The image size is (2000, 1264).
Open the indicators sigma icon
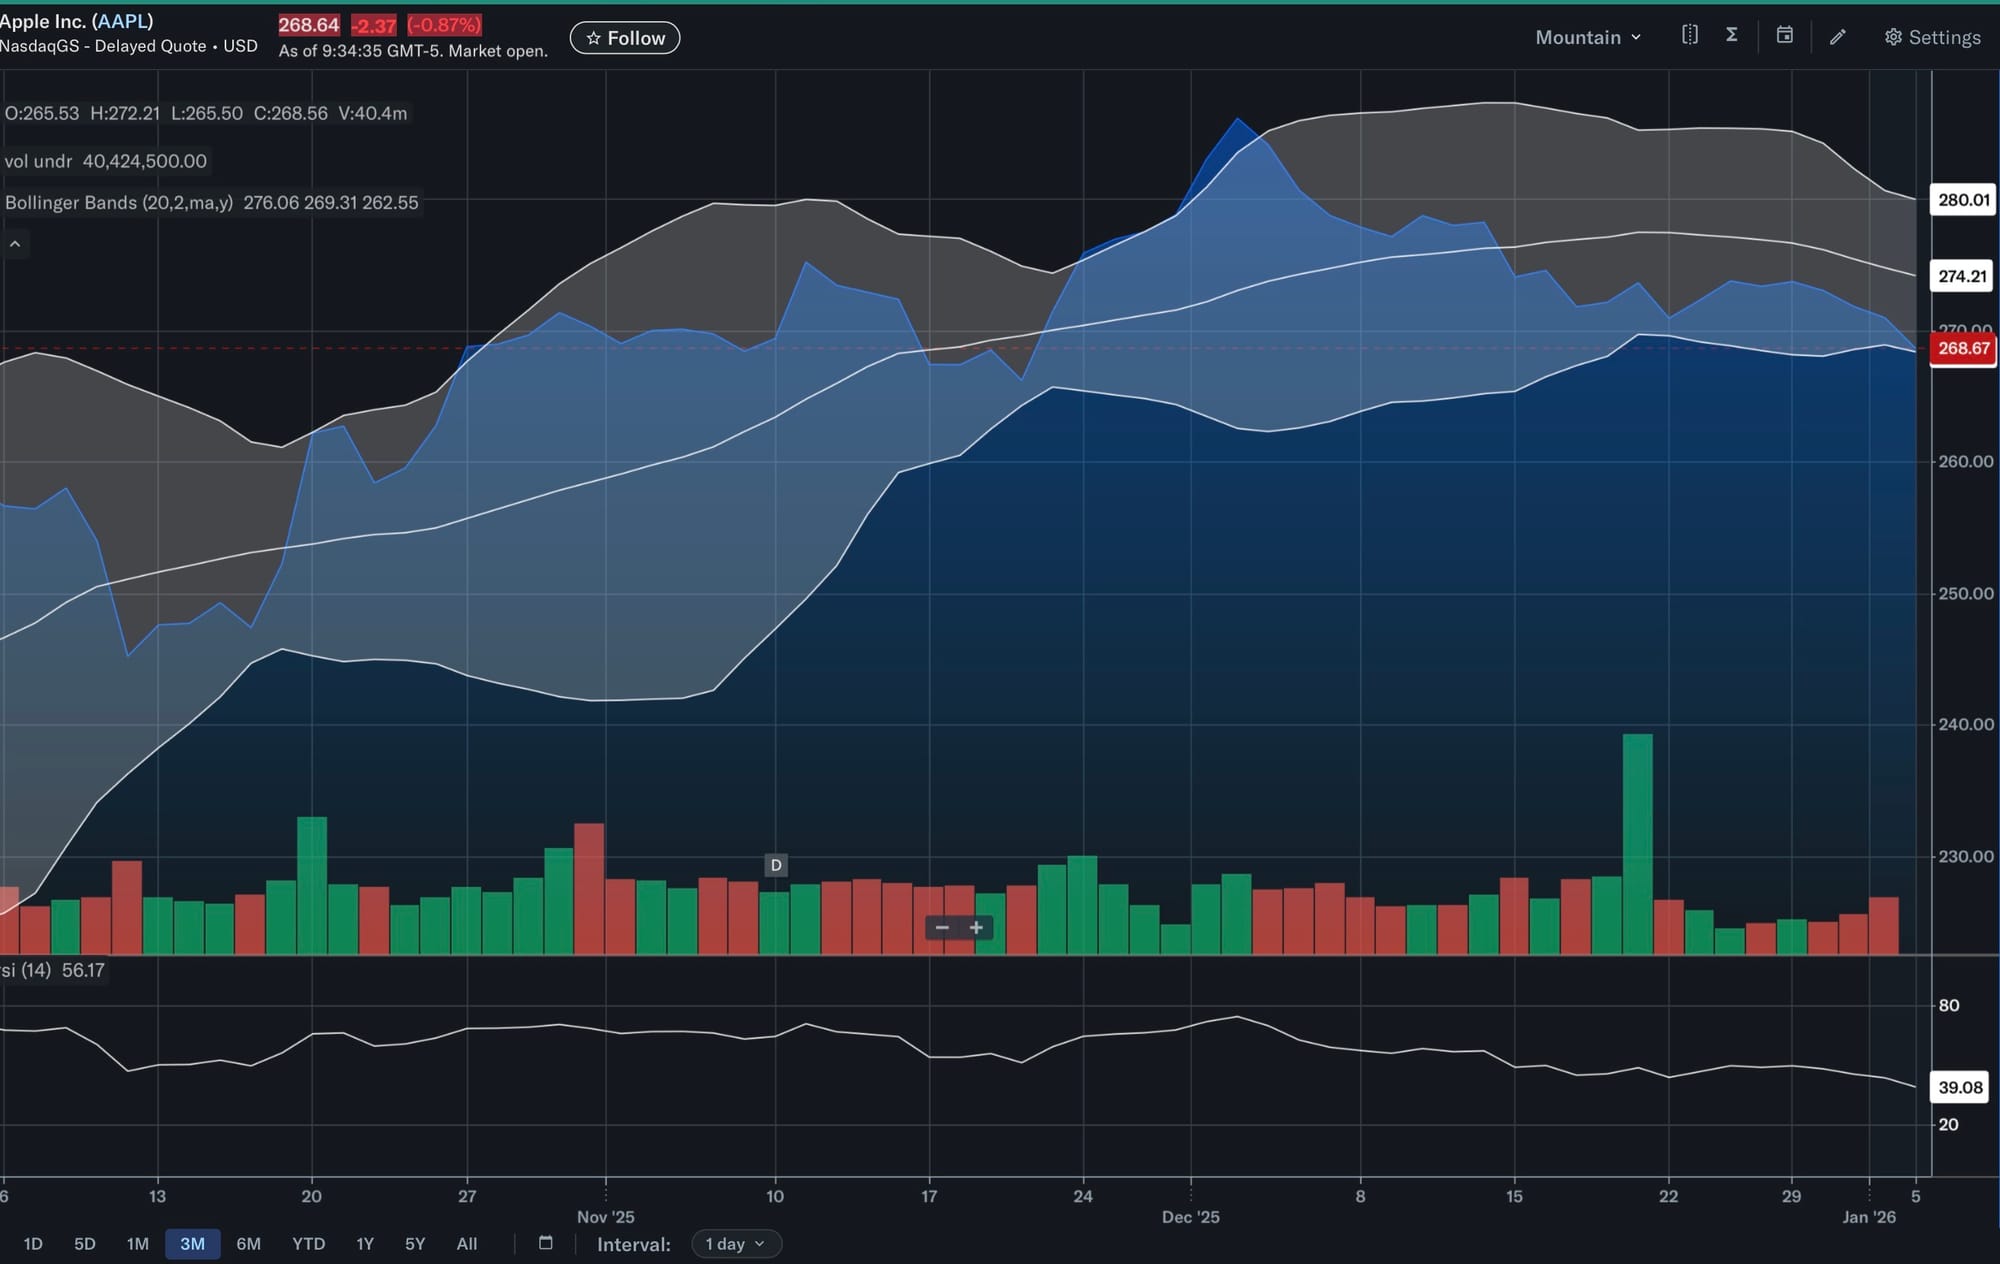(x=1732, y=36)
